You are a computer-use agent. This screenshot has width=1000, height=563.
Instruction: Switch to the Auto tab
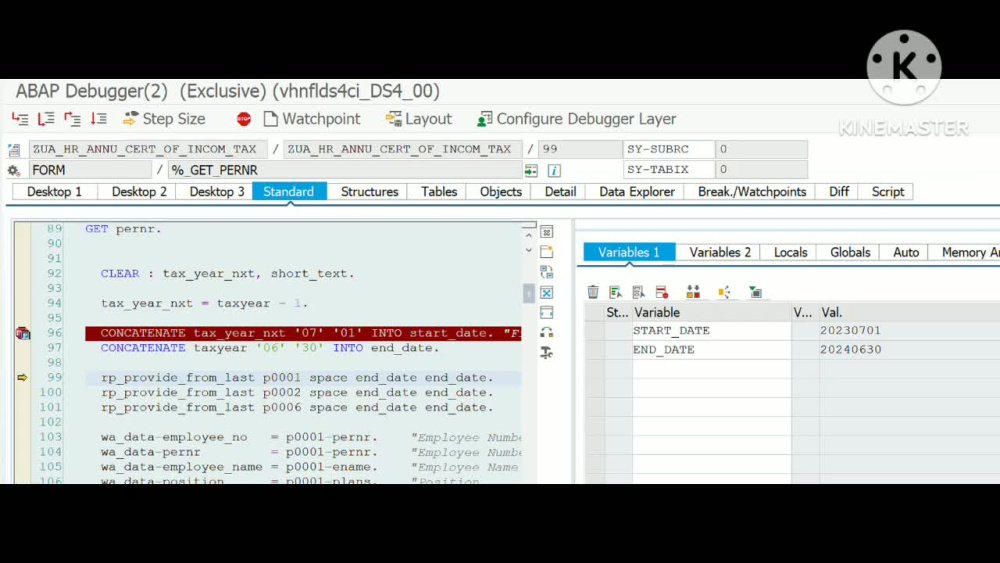tap(906, 252)
